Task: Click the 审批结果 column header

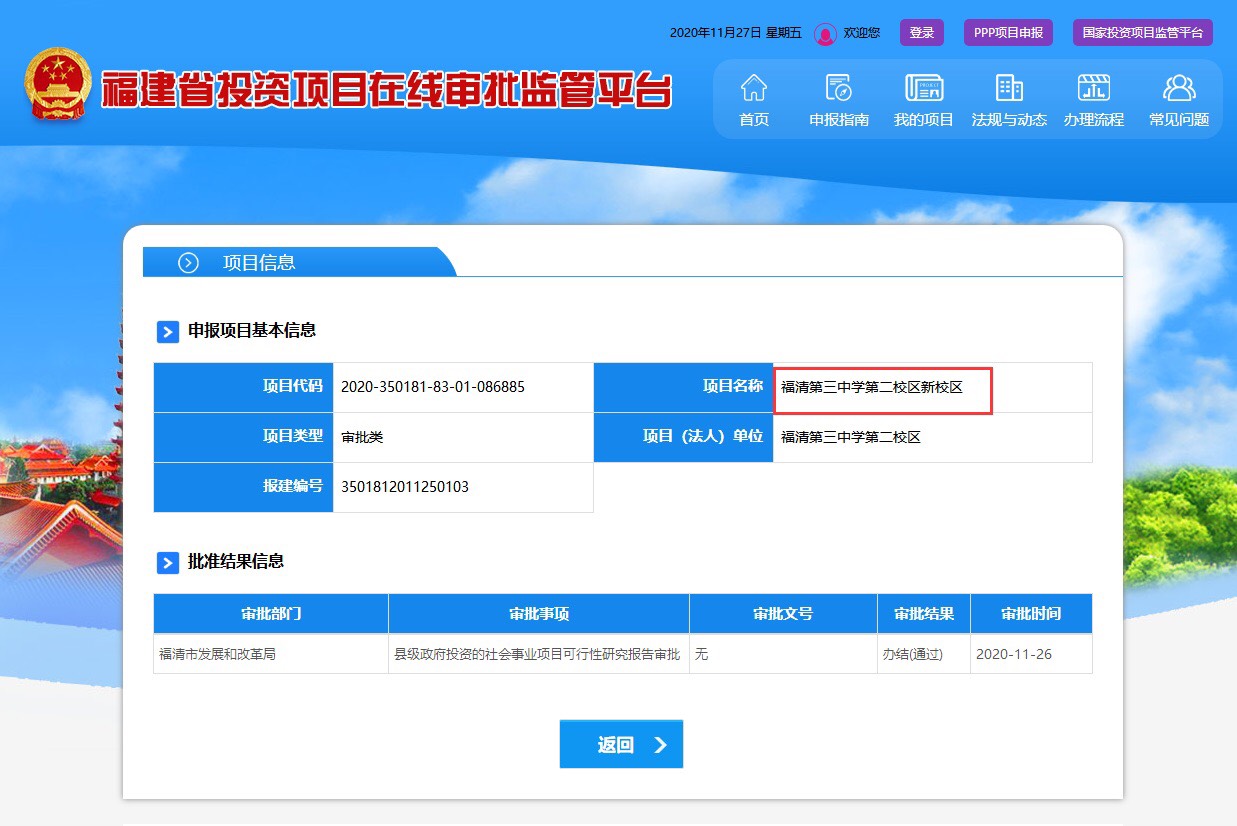Action: point(924,613)
